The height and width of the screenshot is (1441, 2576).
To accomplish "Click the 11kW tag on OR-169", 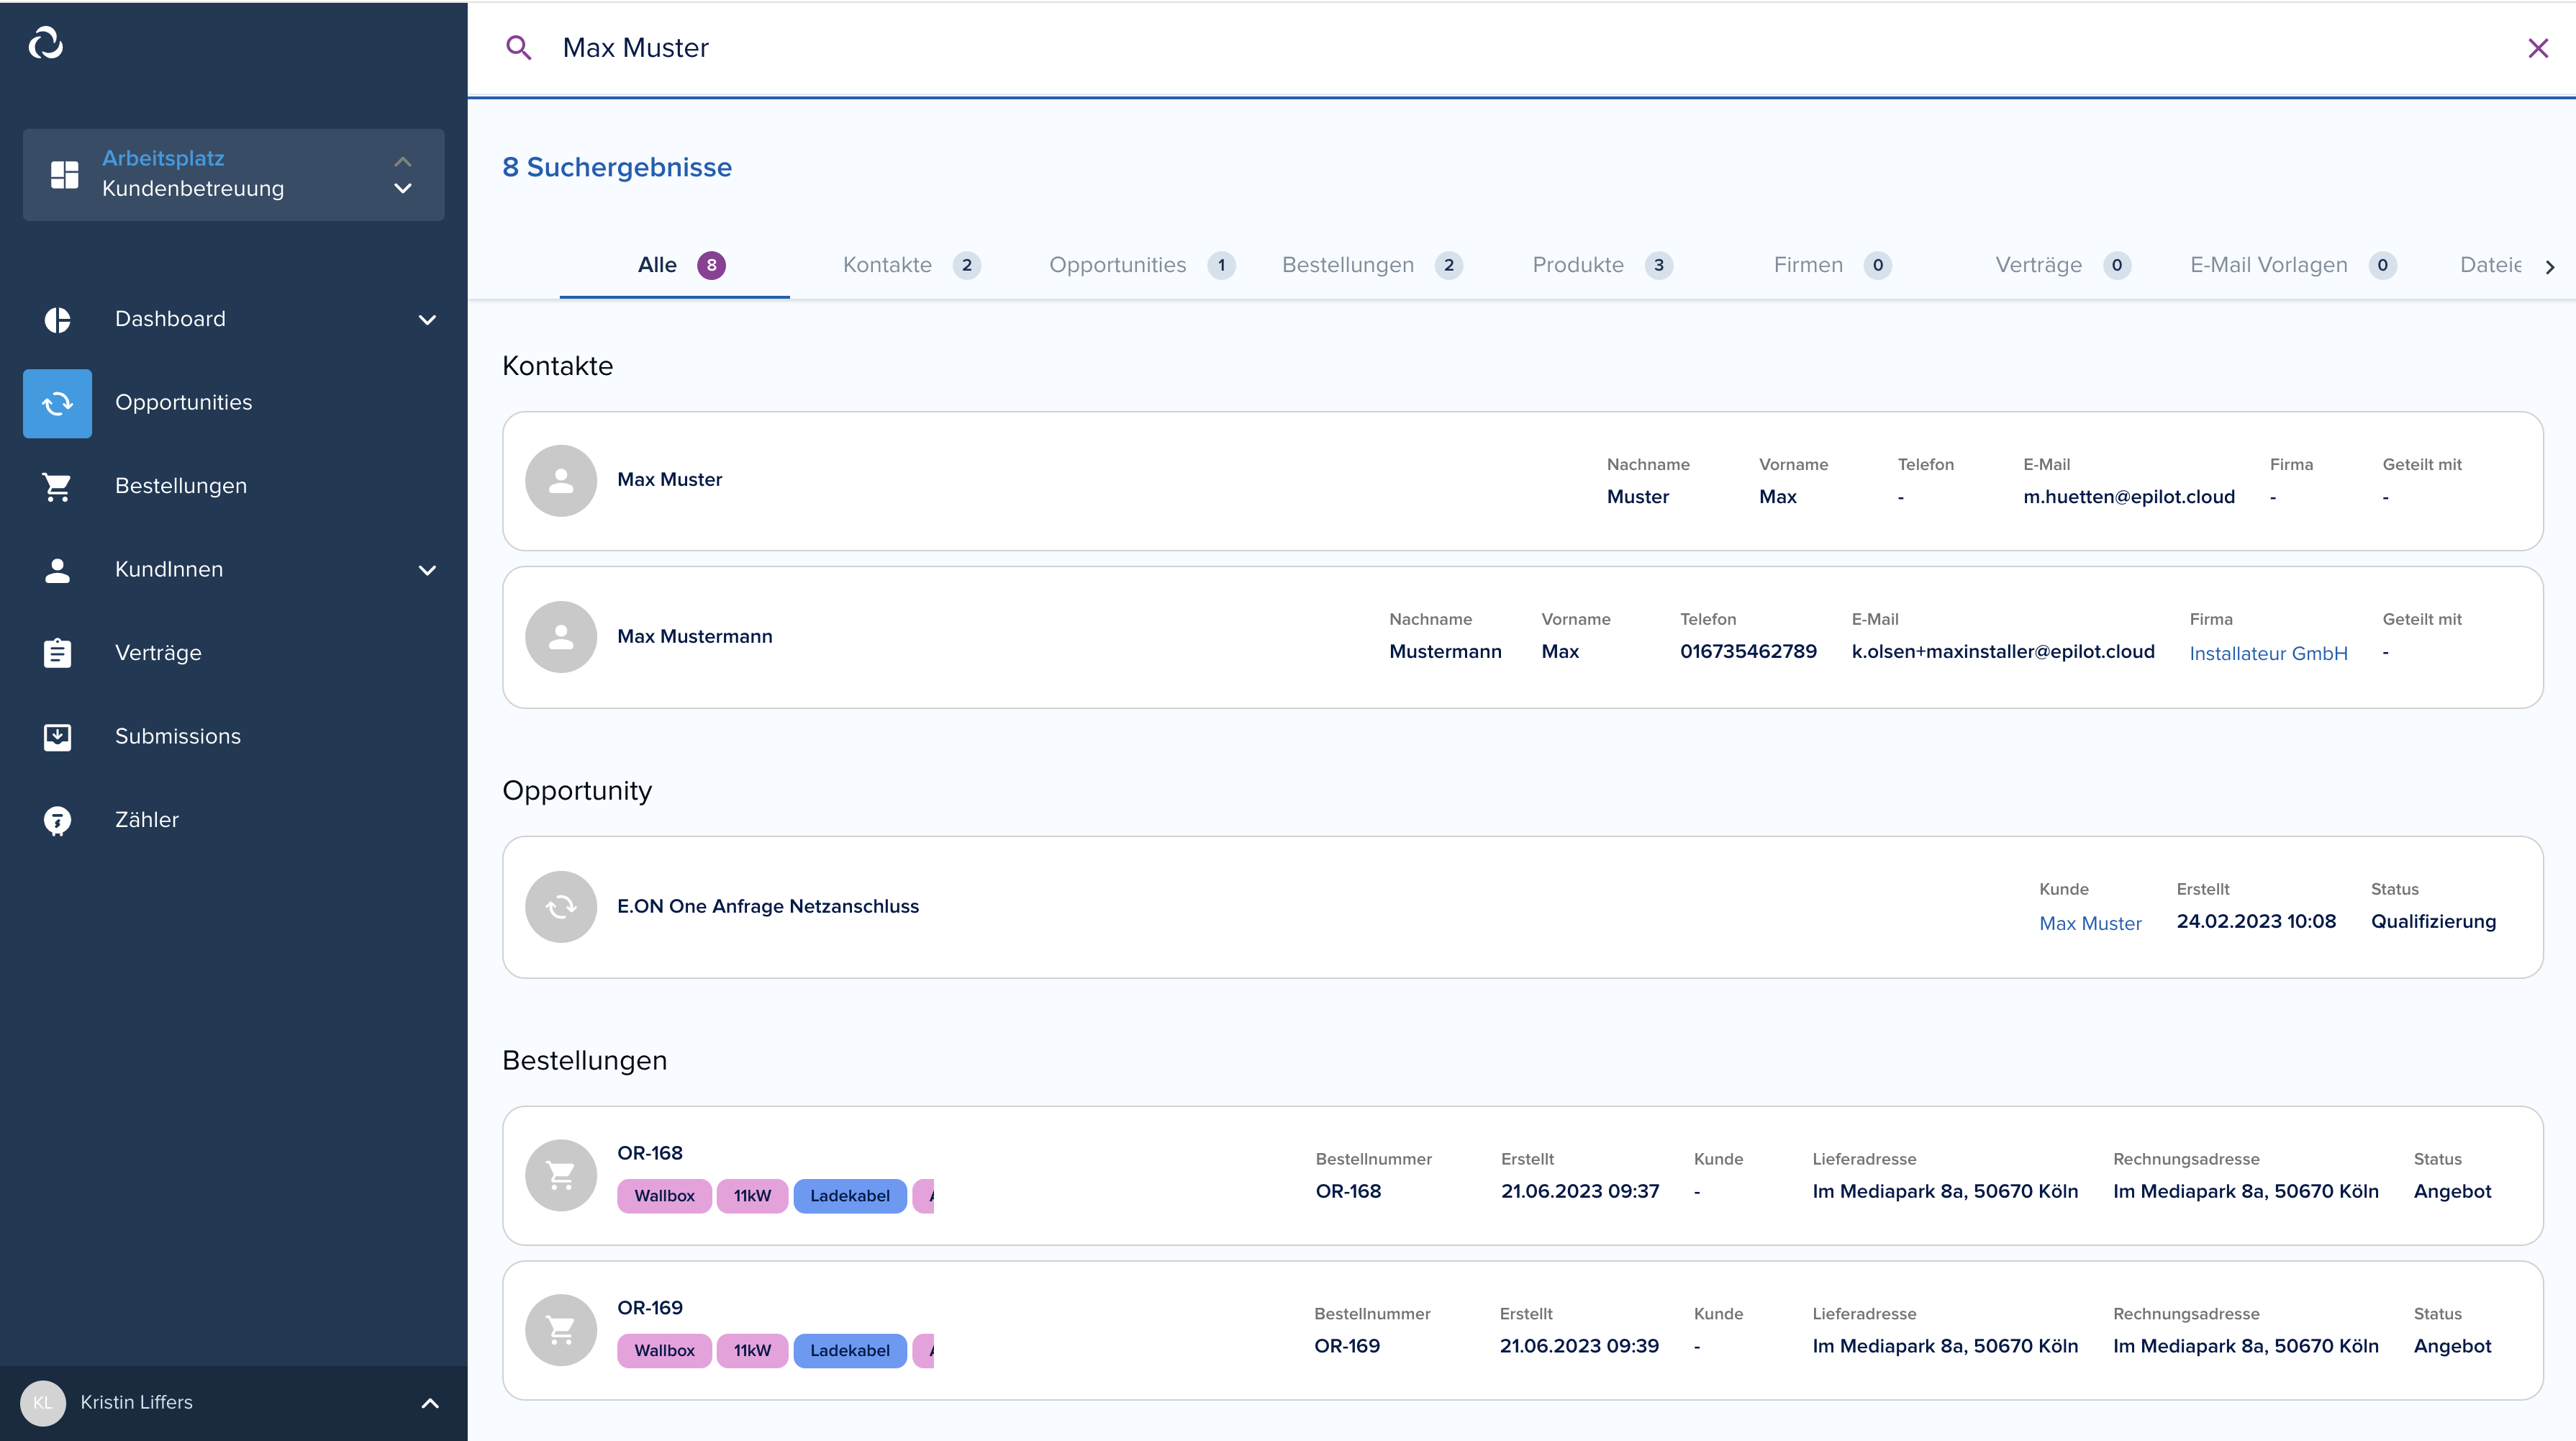I will 752,1351.
